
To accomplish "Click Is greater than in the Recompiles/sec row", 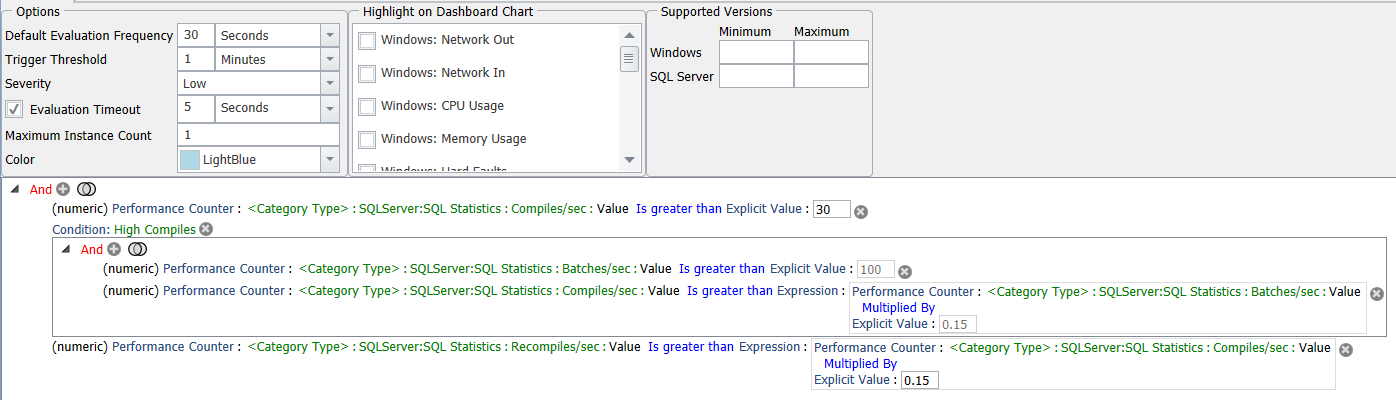I will coord(691,347).
